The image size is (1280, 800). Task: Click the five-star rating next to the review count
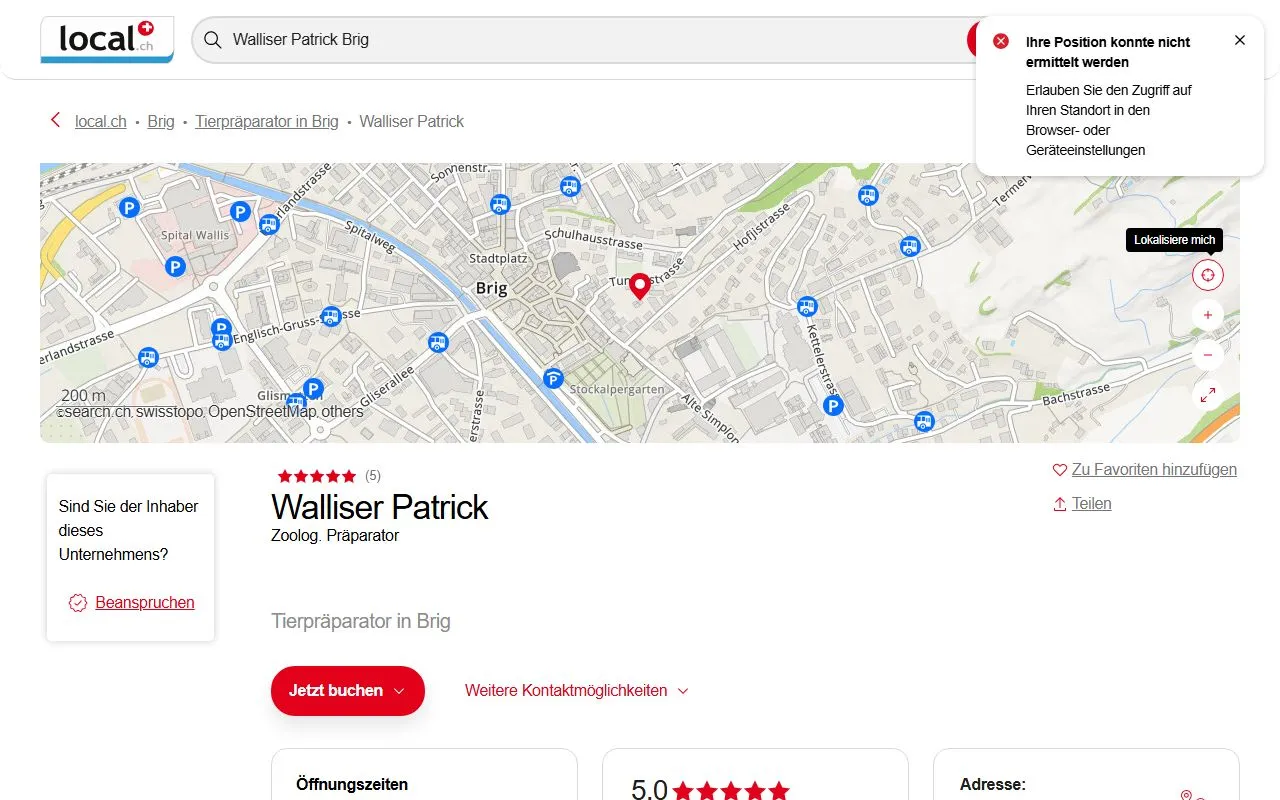pos(316,476)
